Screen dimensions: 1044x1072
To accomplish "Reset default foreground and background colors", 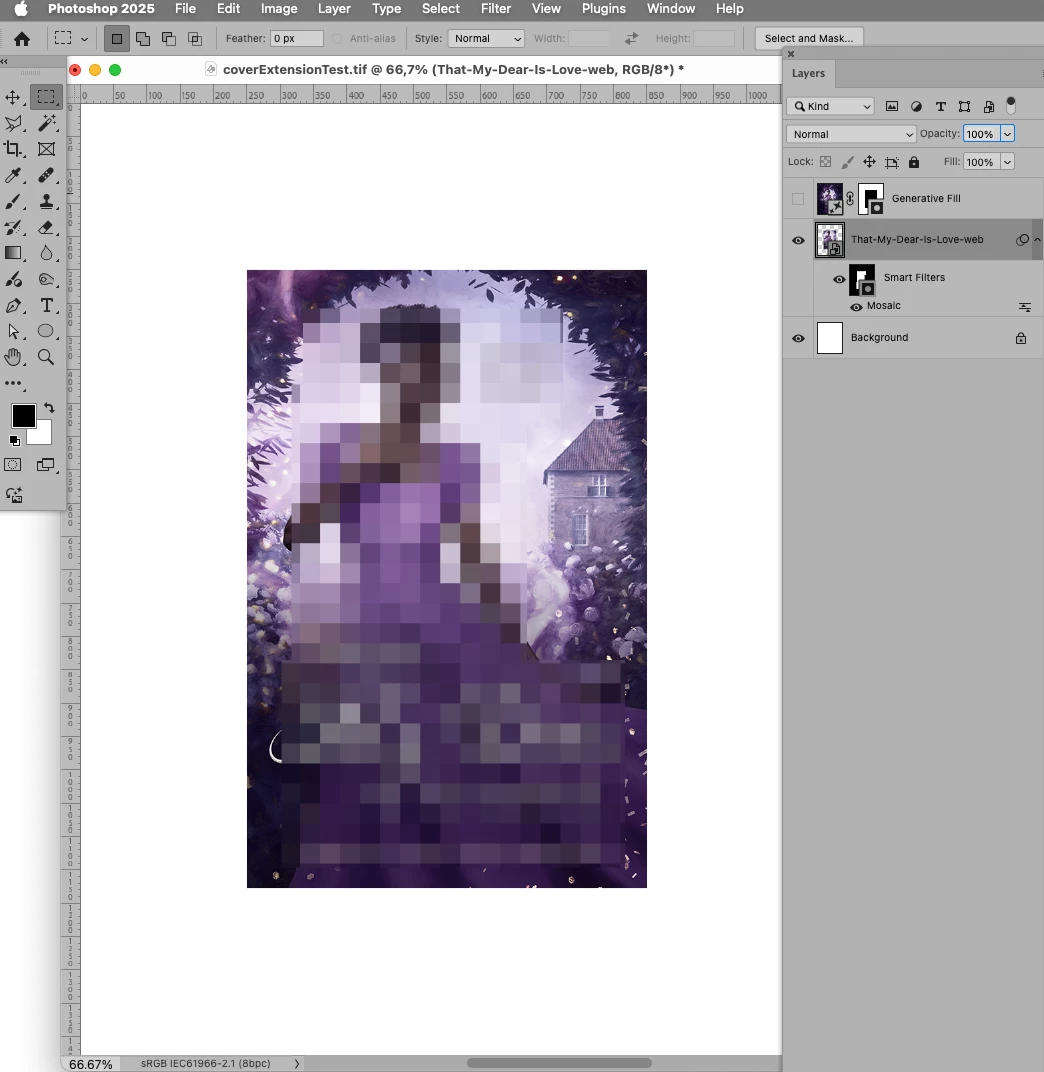I will point(14,440).
